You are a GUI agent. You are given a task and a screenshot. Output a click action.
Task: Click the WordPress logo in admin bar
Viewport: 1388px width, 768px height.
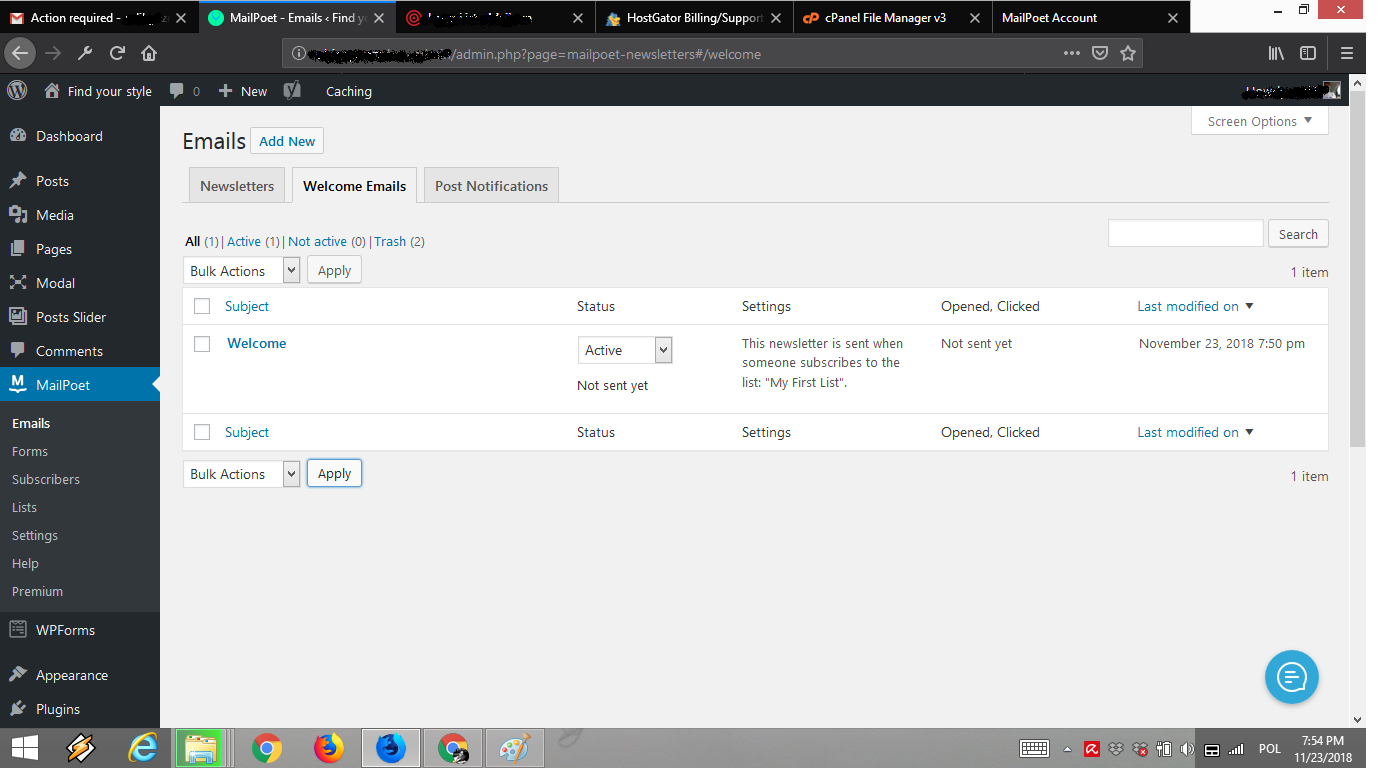[17, 90]
